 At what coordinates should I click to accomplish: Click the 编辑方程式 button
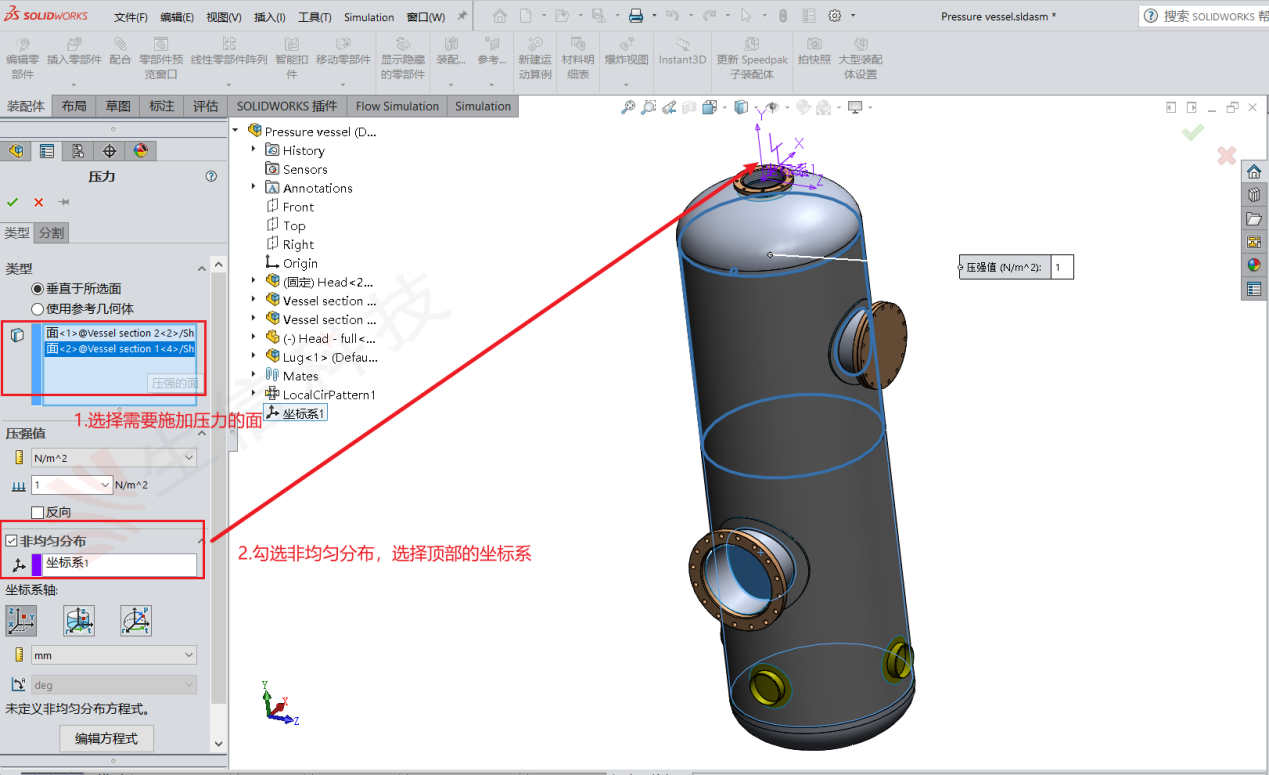coord(106,739)
